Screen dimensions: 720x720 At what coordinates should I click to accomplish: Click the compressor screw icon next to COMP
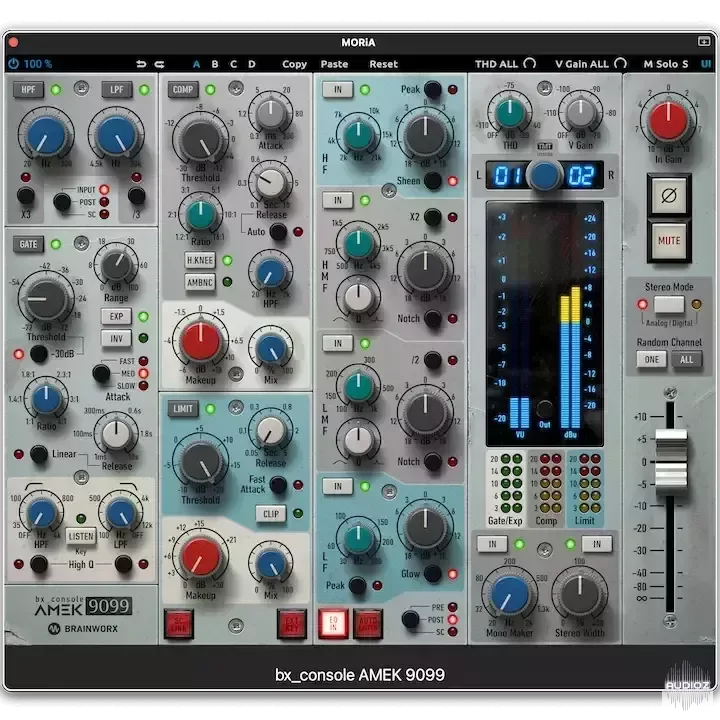pyautogui.click(x=236, y=87)
